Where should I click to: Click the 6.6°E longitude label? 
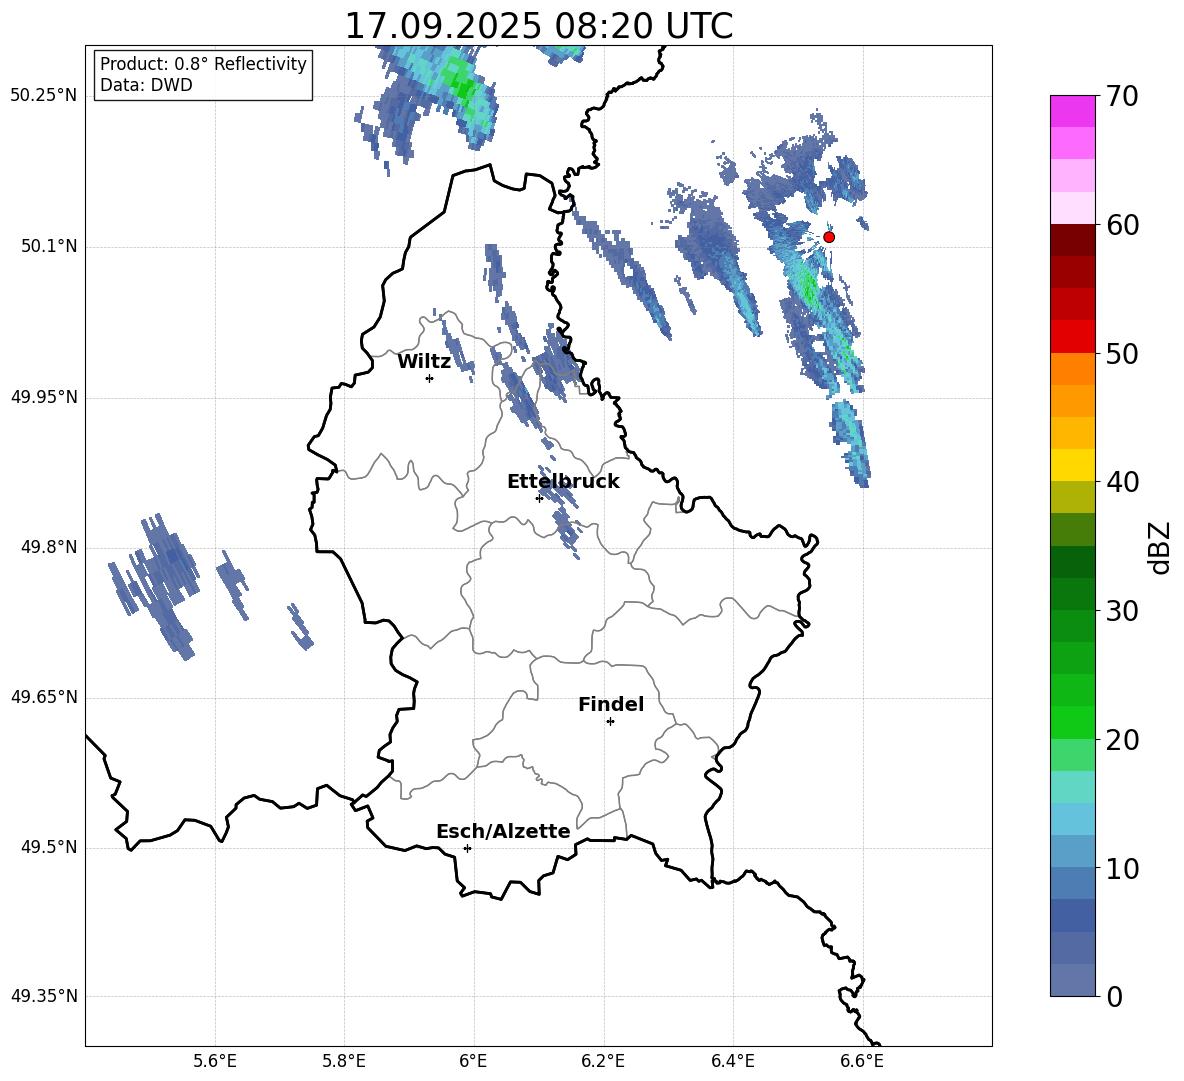(862, 1061)
